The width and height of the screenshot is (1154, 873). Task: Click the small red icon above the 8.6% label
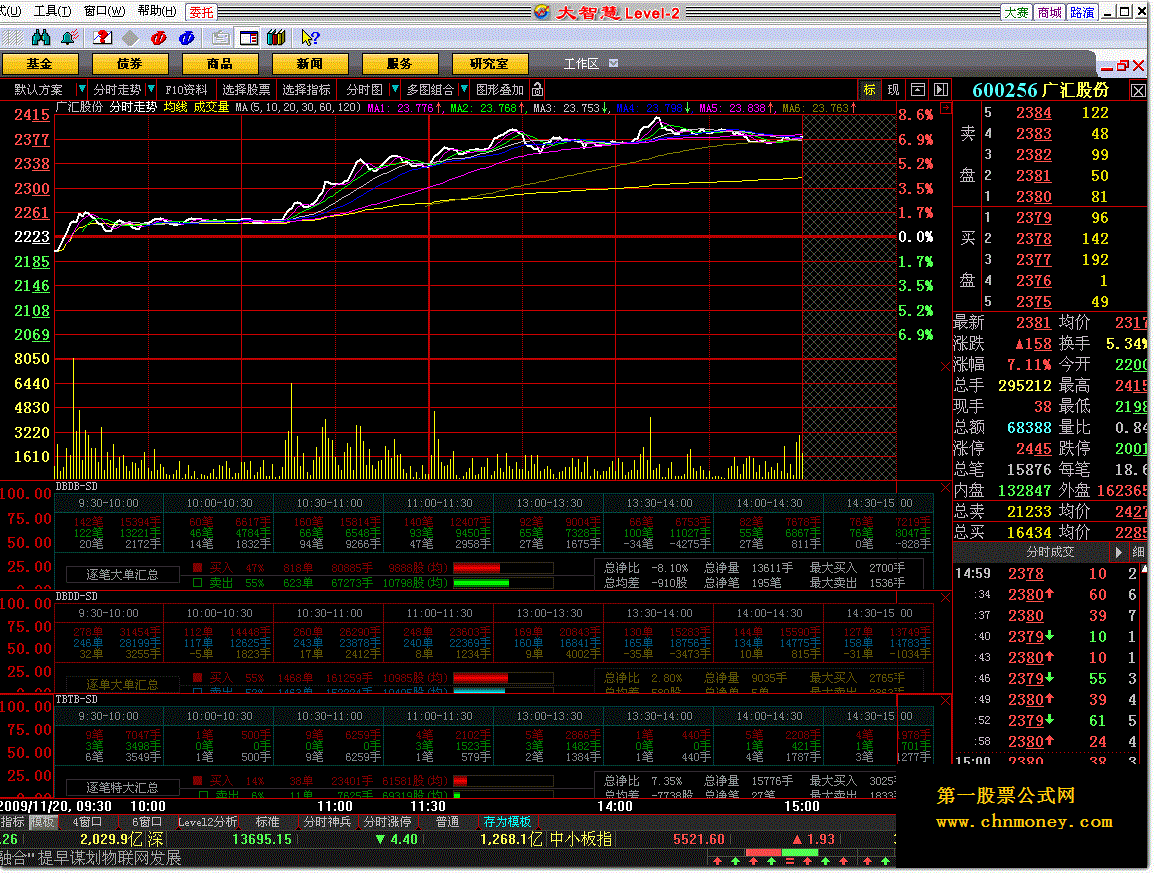[946, 108]
